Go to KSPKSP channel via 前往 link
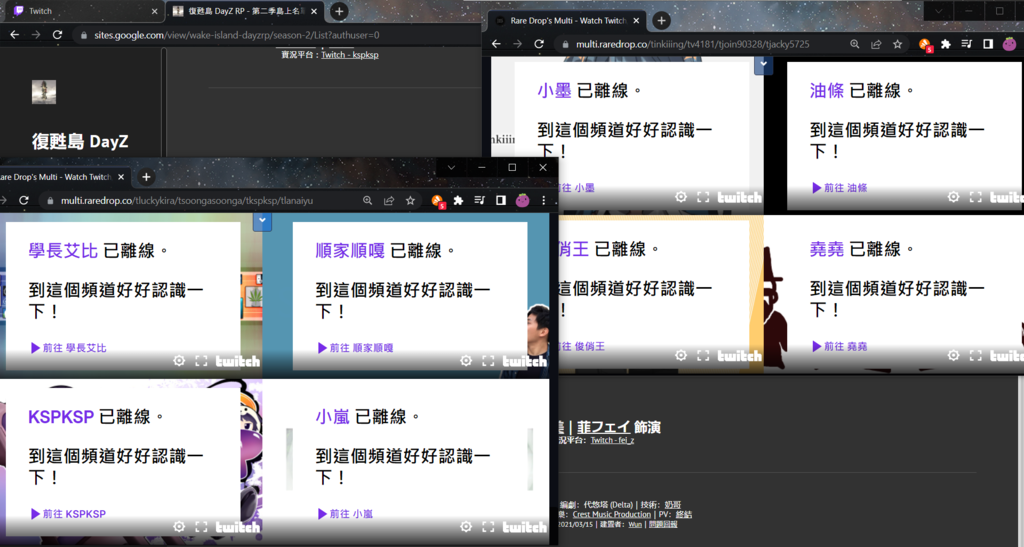Screen dimensions: 1024x547 [68, 514]
